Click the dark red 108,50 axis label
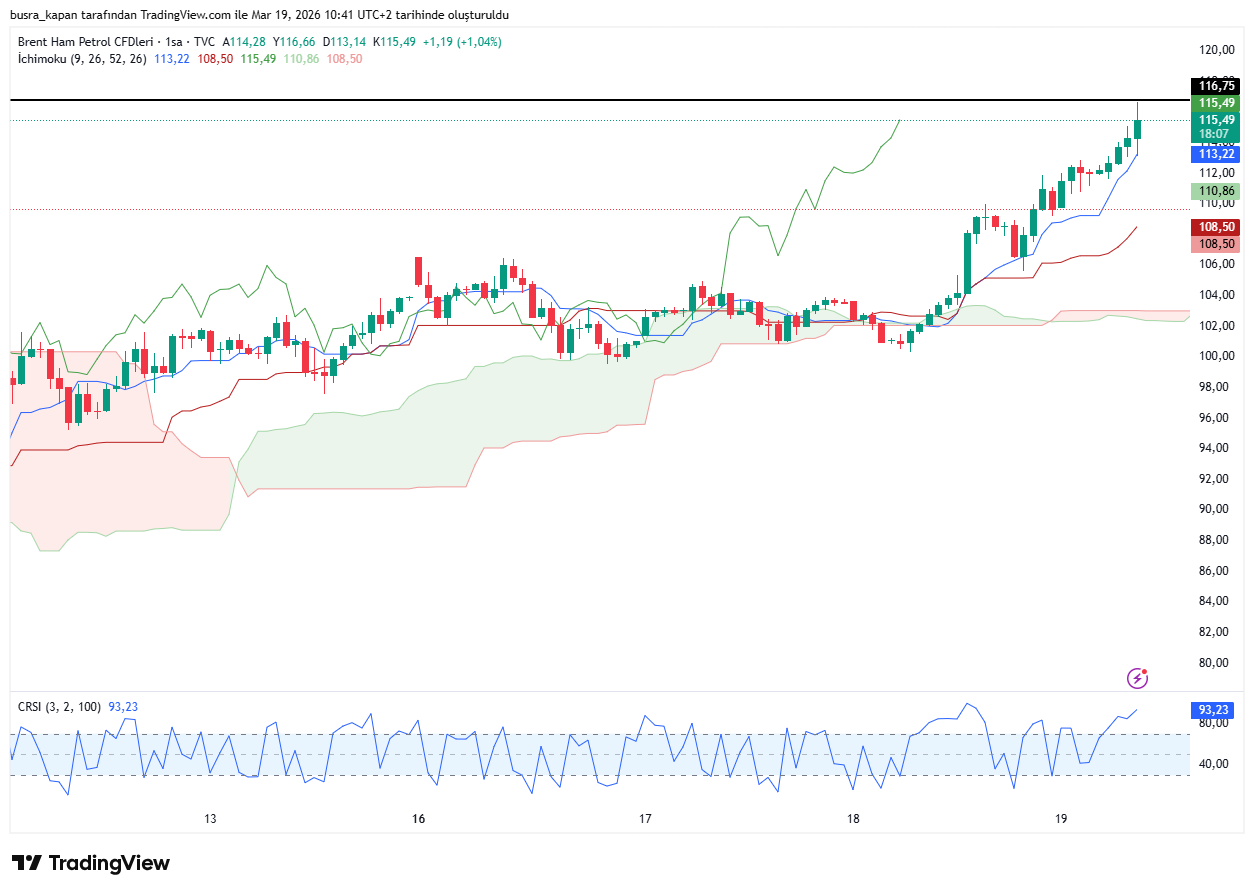Screen dimensions: 1254x893 [x=1216, y=227]
